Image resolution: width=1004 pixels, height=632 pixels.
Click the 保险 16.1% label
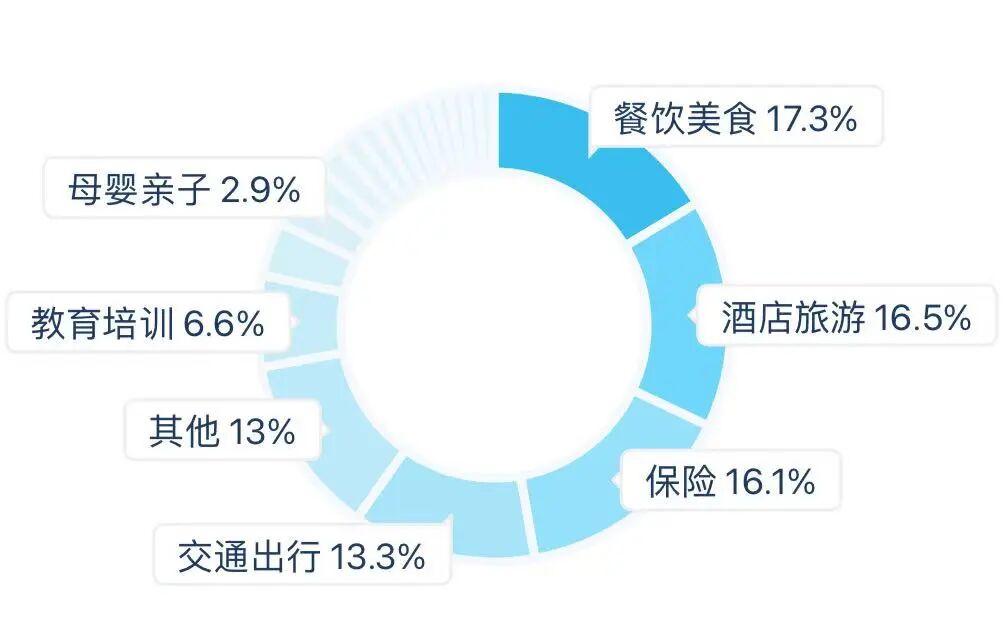(x=730, y=480)
